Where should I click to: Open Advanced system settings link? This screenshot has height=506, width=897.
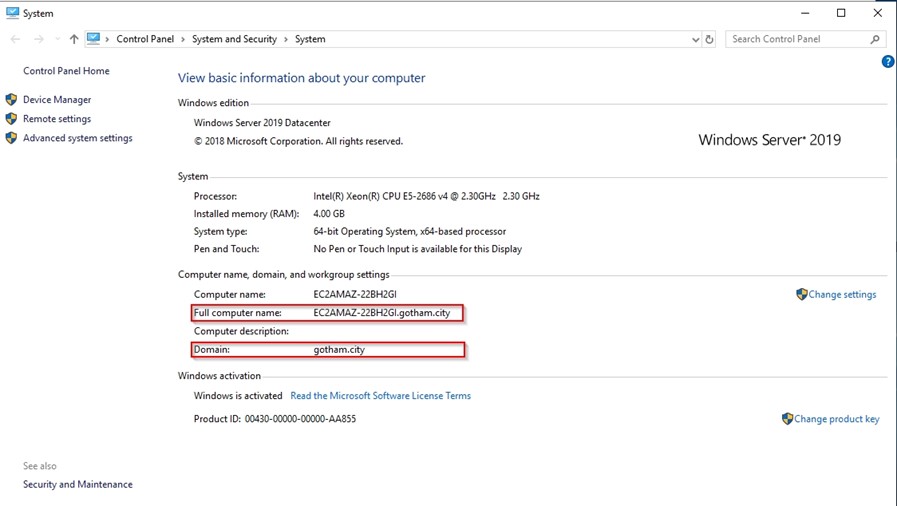77,138
